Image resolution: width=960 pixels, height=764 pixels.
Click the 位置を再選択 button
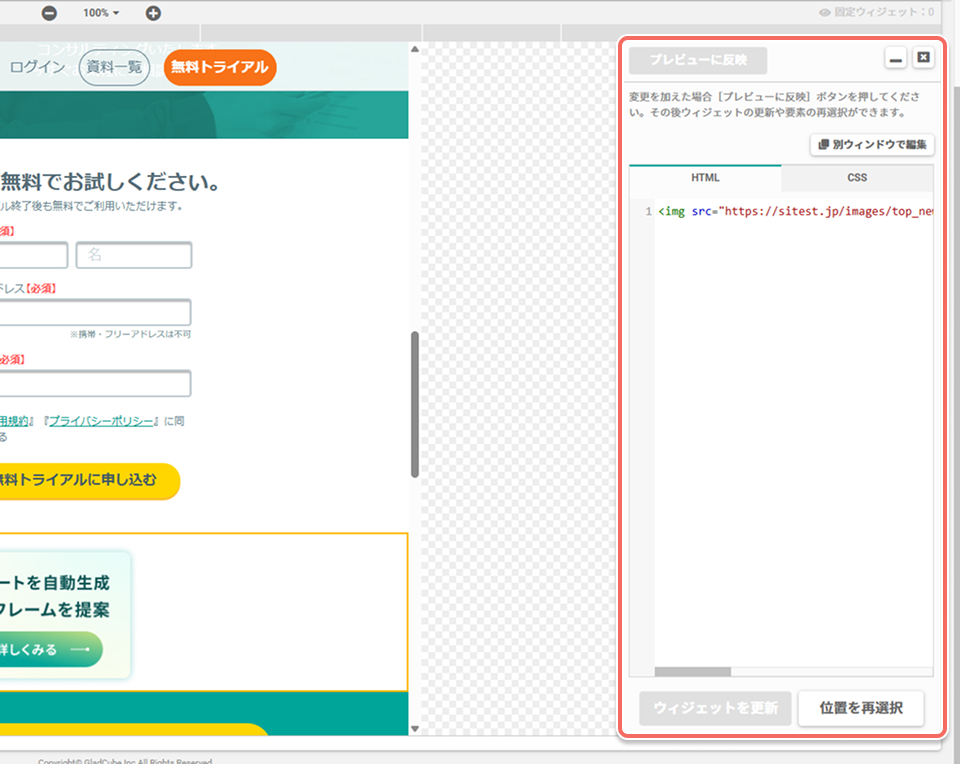pos(861,708)
